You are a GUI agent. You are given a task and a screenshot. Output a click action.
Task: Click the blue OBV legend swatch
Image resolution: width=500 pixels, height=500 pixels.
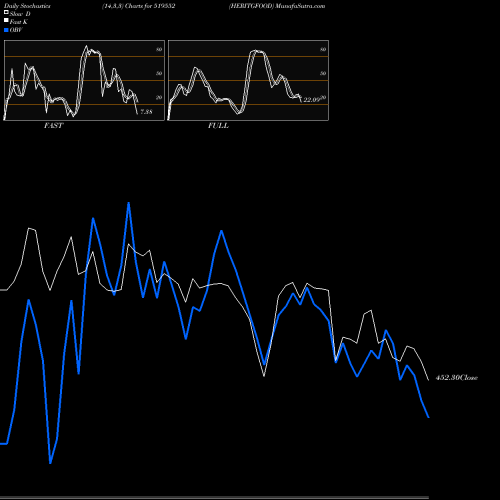pos(6,30)
